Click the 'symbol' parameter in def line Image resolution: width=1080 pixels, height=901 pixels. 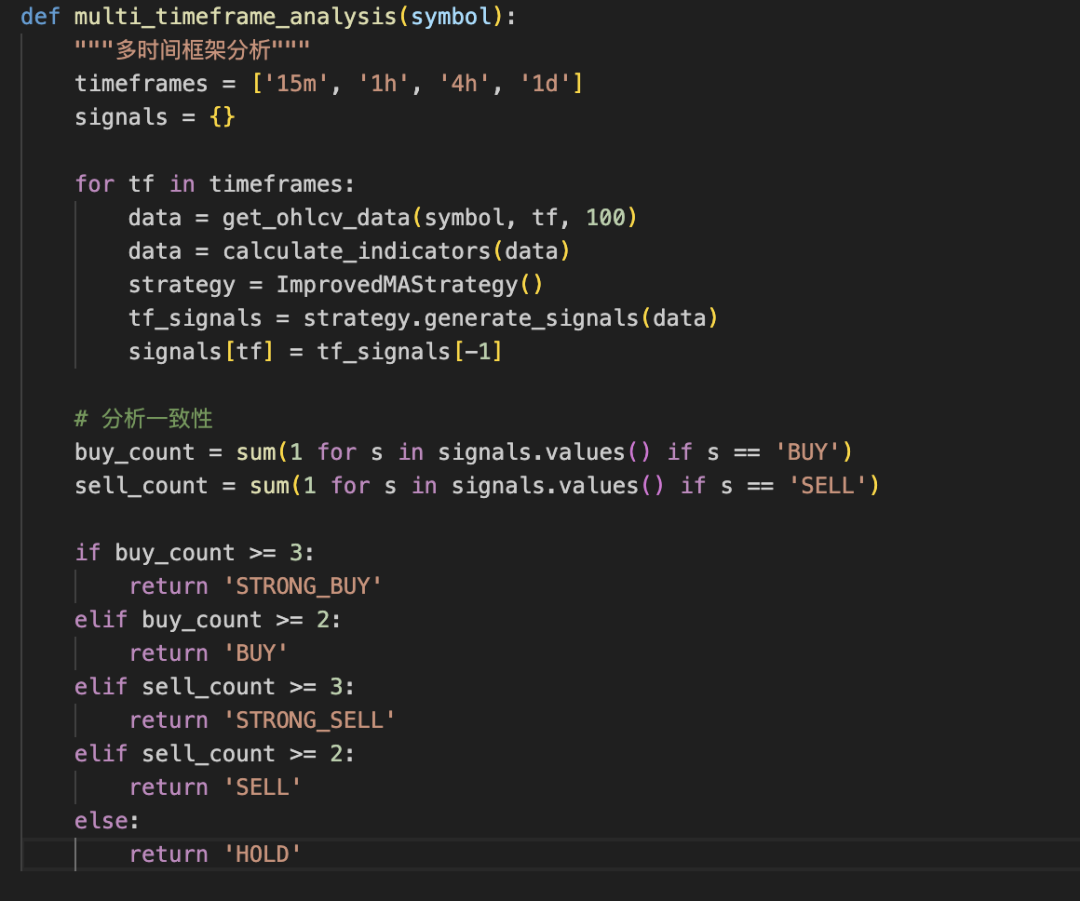tap(452, 17)
